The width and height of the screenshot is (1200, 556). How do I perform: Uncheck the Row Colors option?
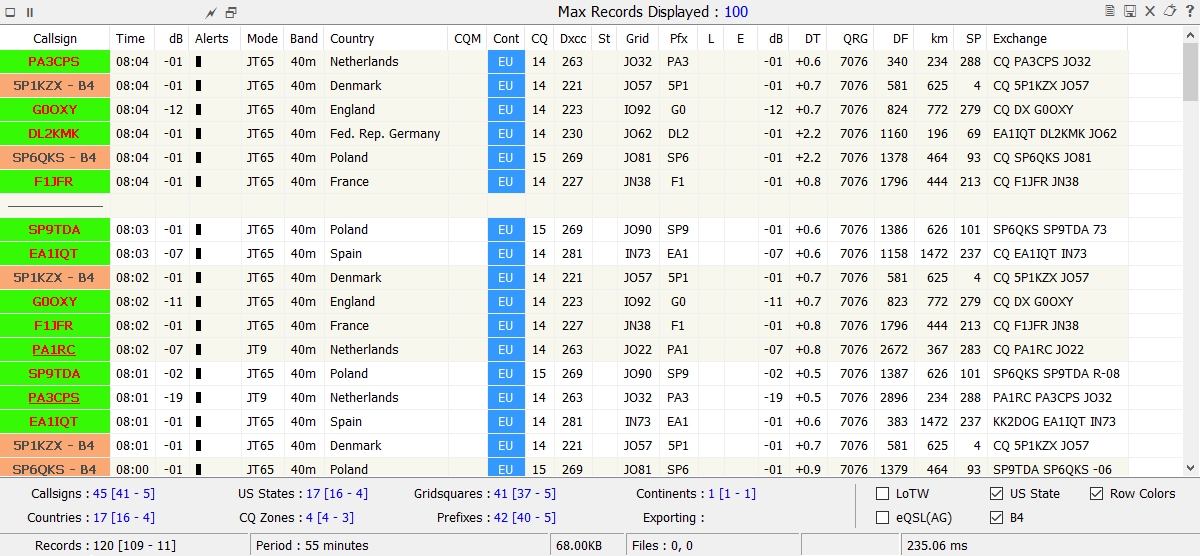1097,494
